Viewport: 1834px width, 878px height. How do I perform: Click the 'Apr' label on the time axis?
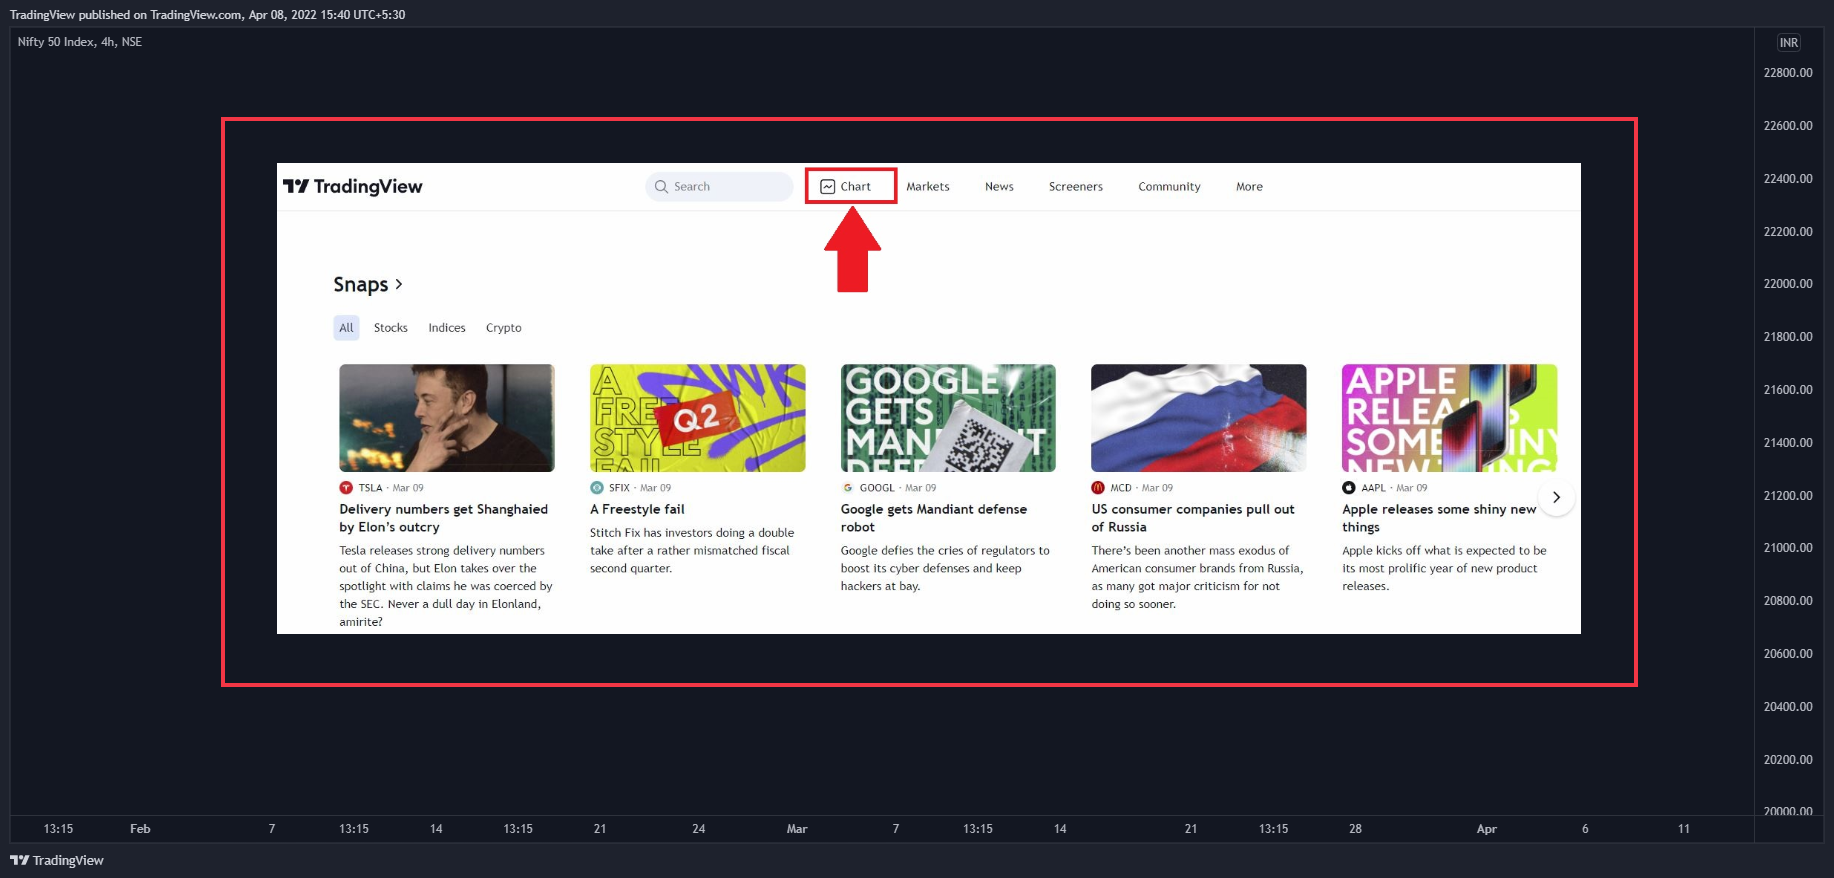pos(1487,829)
